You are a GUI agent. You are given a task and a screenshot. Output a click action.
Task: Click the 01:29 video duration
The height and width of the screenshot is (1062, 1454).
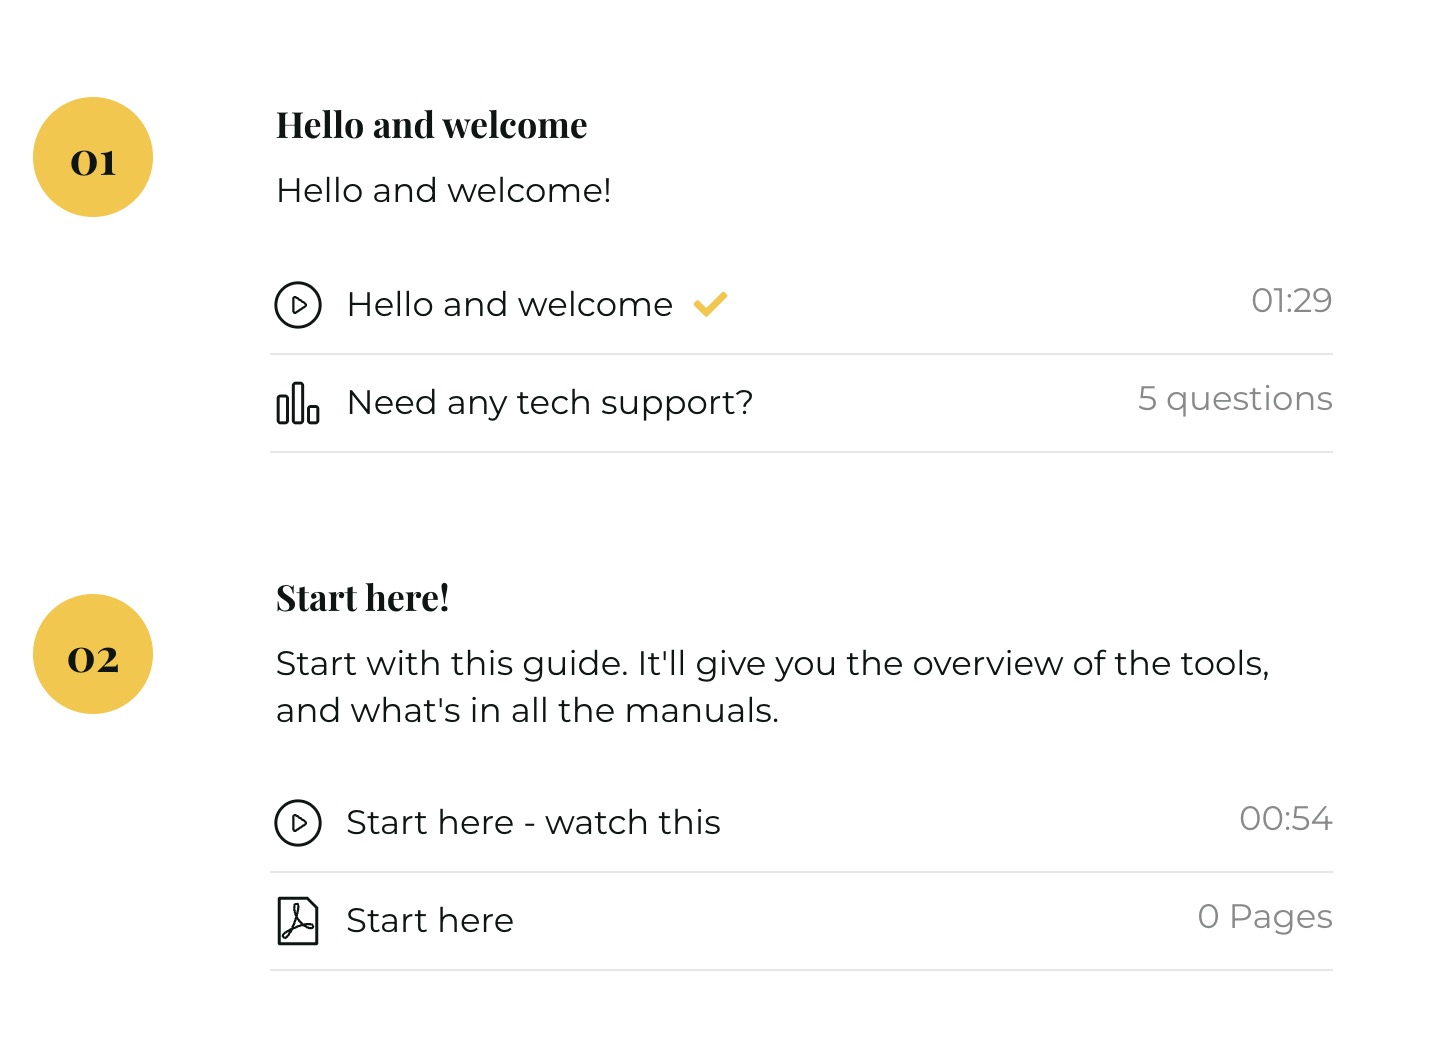(x=1291, y=300)
